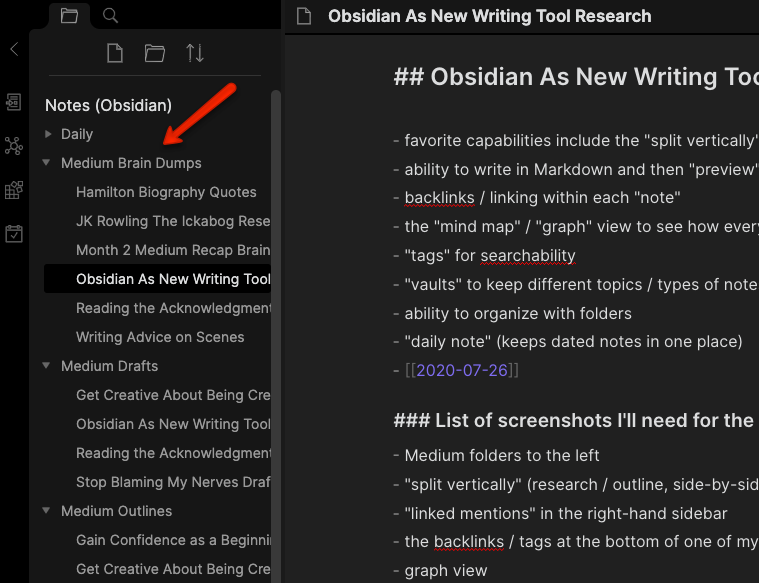Select highlighted Obsidian As New Writing Tool note
This screenshot has height=583, width=759.
point(157,279)
